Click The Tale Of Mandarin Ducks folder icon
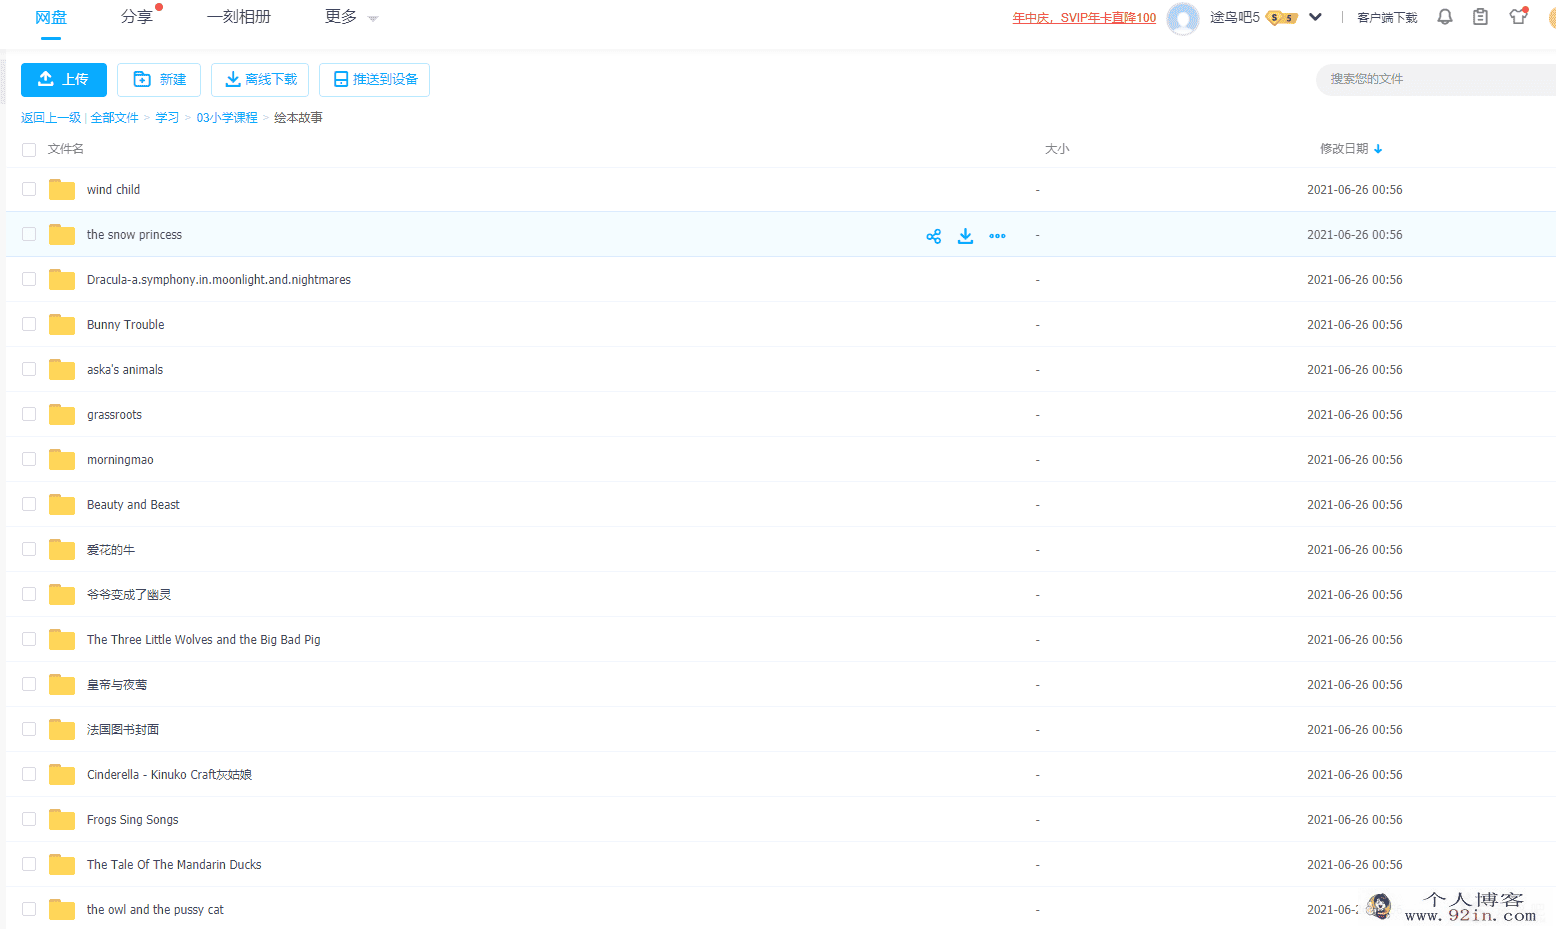 62,864
